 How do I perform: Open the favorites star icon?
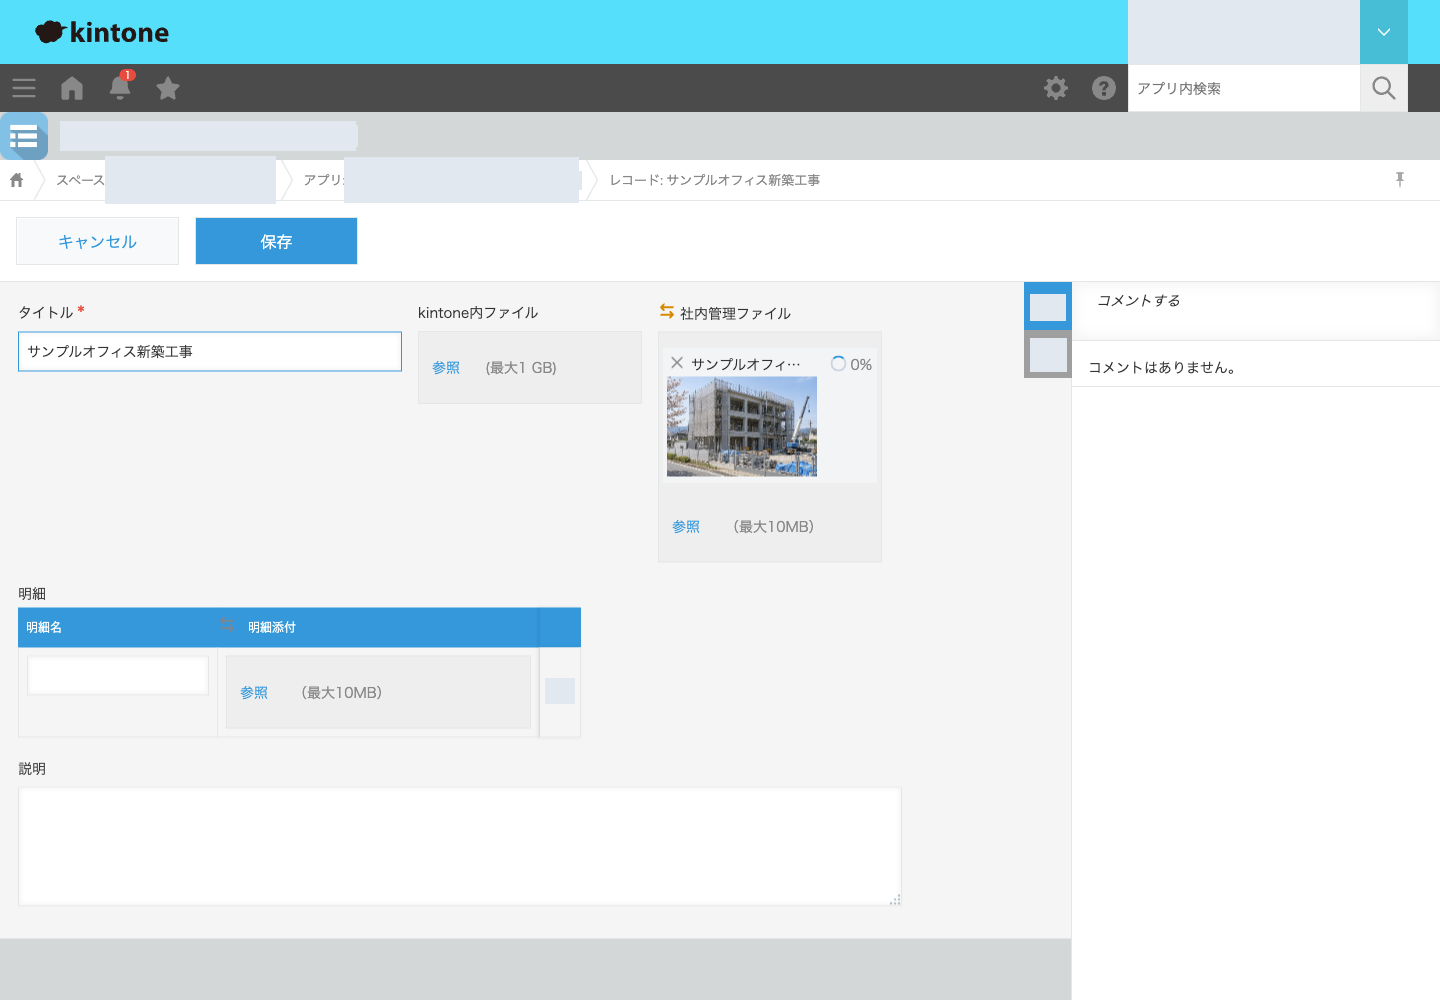click(168, 88)
